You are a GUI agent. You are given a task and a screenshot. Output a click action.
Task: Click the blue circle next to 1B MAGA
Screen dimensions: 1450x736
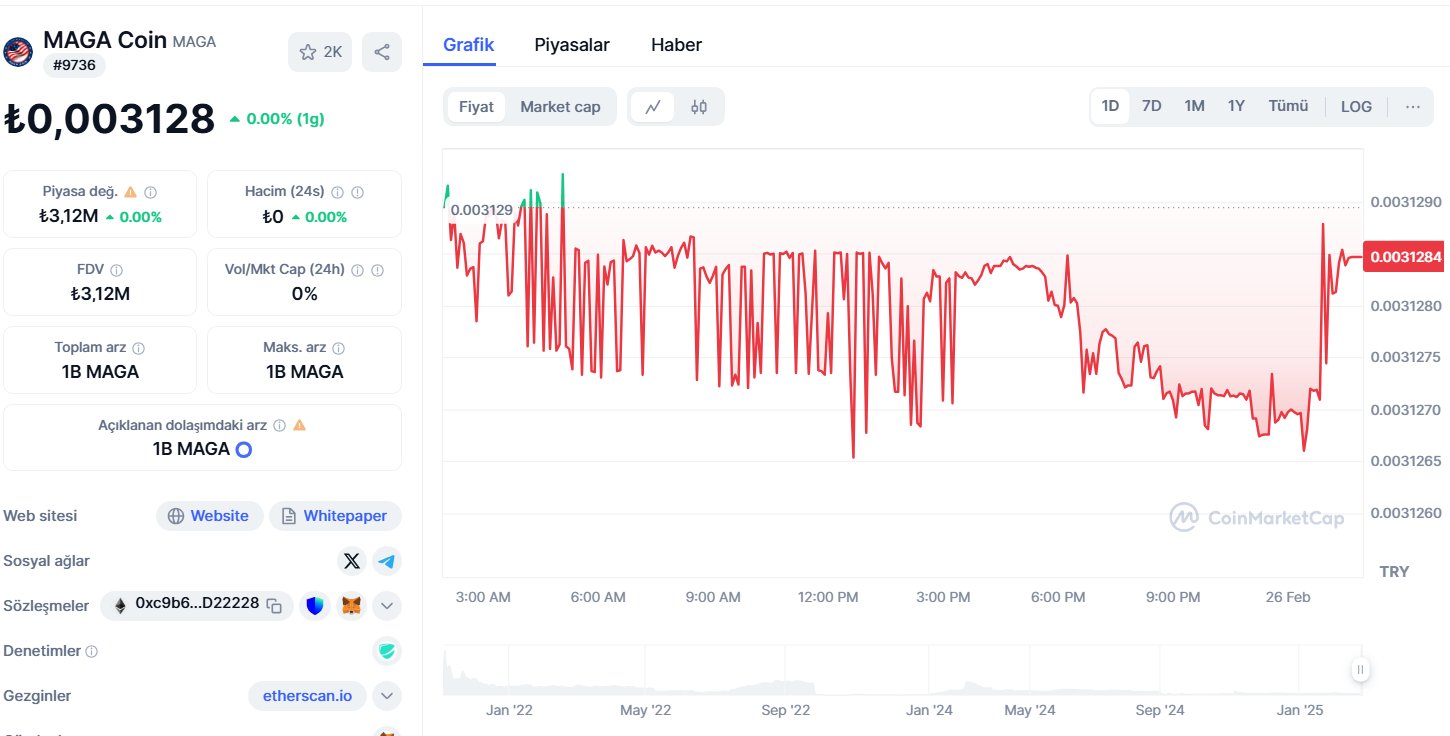(243, 450)
